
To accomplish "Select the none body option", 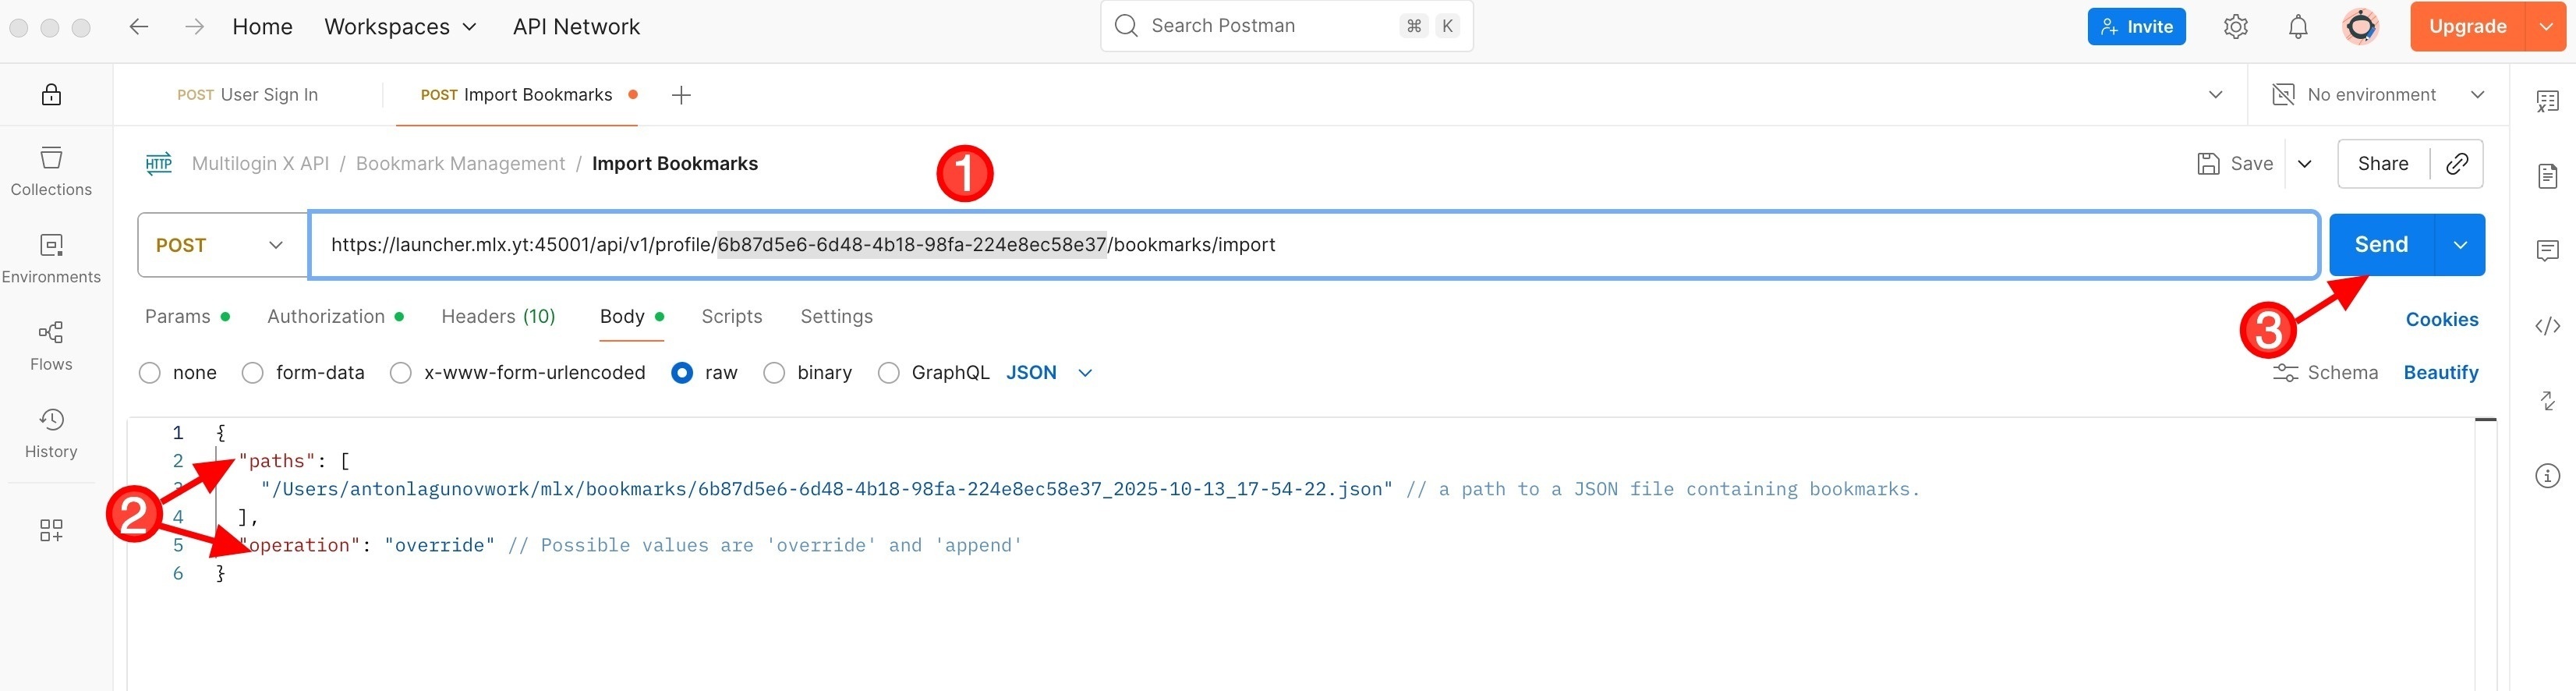I will click(x=150, y=373).
